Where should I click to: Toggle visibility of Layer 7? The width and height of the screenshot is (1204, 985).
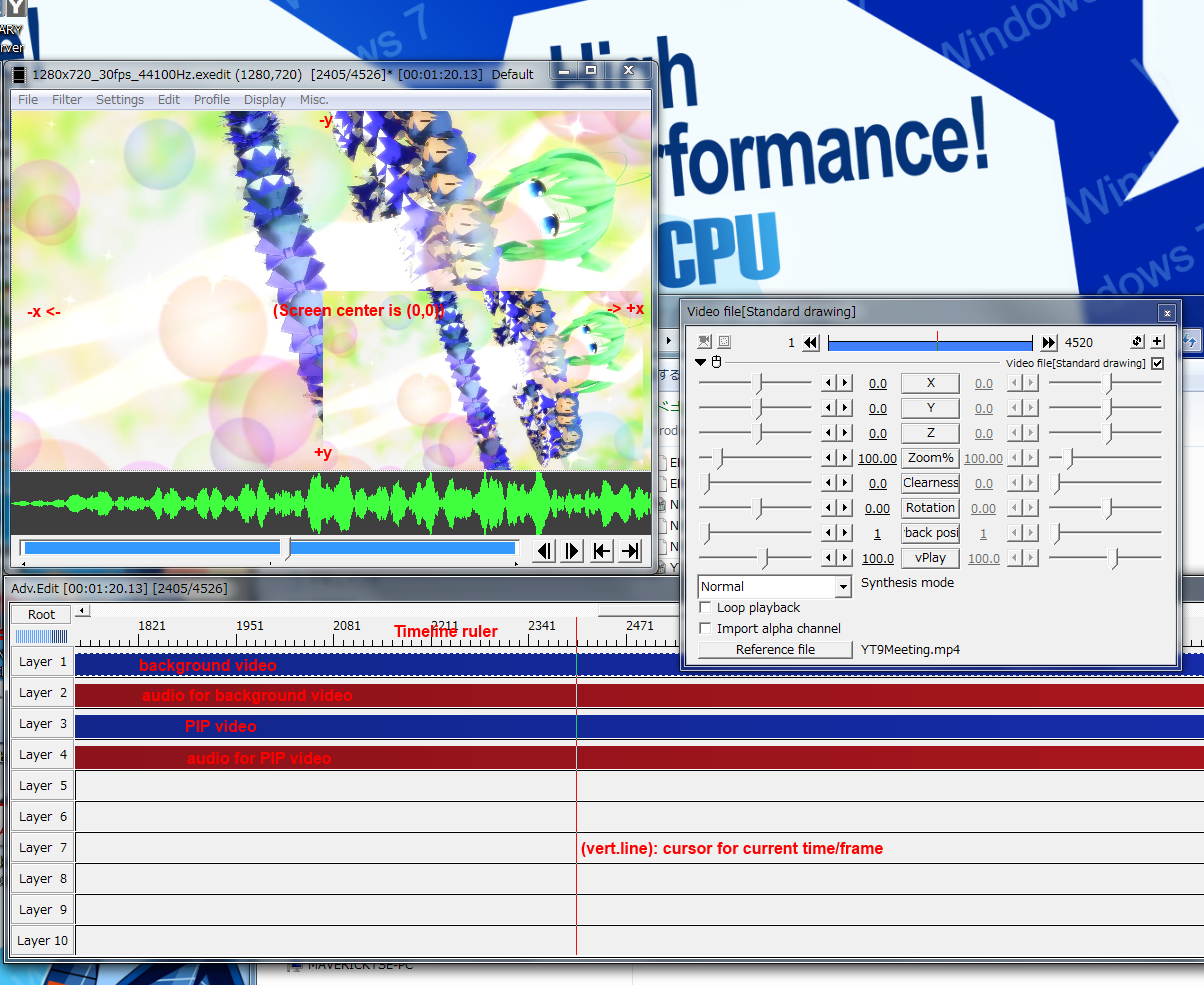(x=42, y=848)
